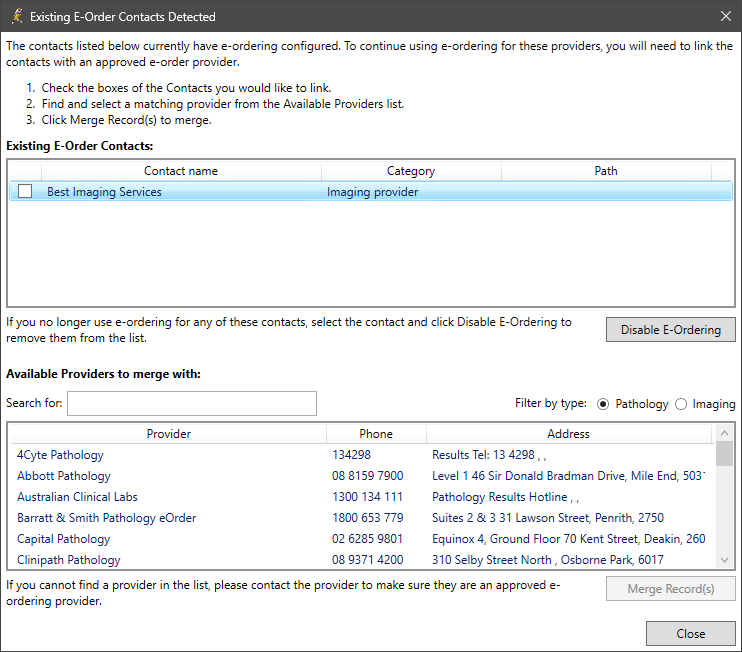Click the Kent Street, Deakin address
Screen dimensions: 742x652
568,538
